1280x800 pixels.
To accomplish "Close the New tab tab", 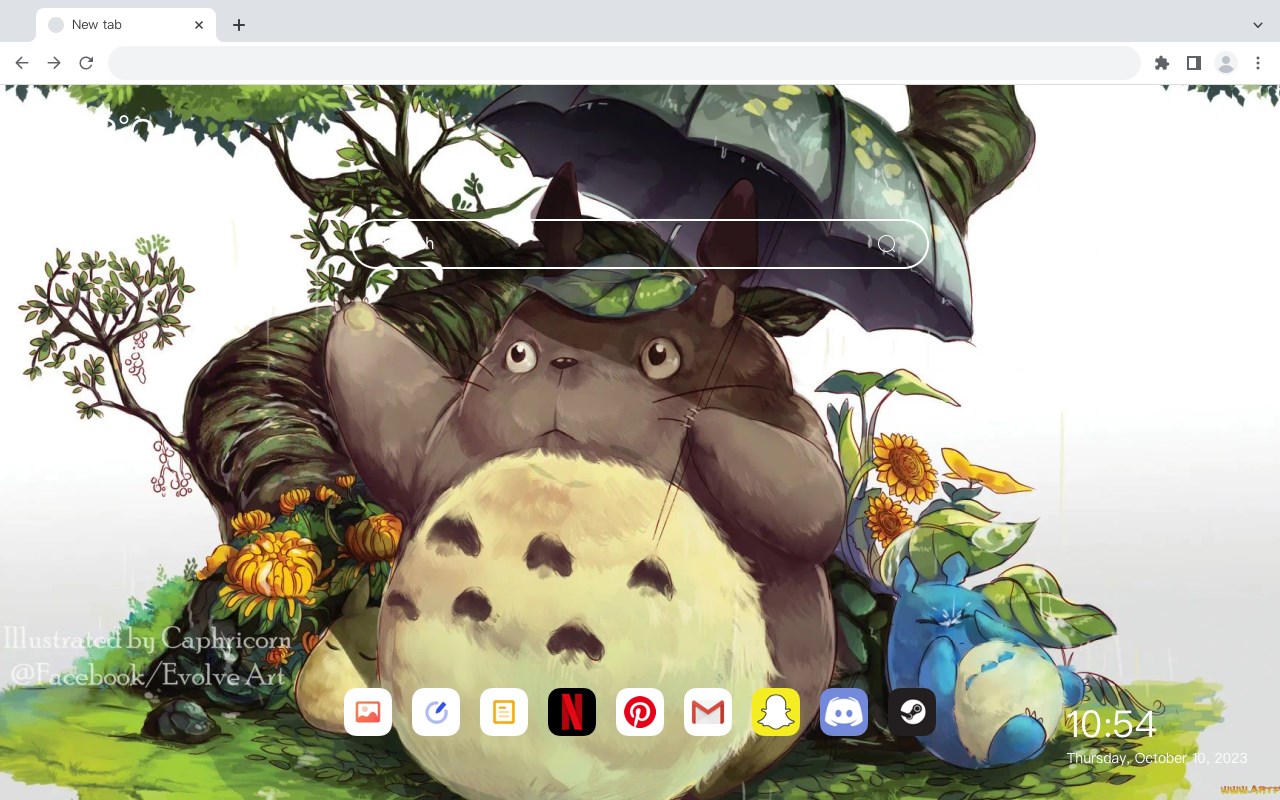I will [199, 25].
